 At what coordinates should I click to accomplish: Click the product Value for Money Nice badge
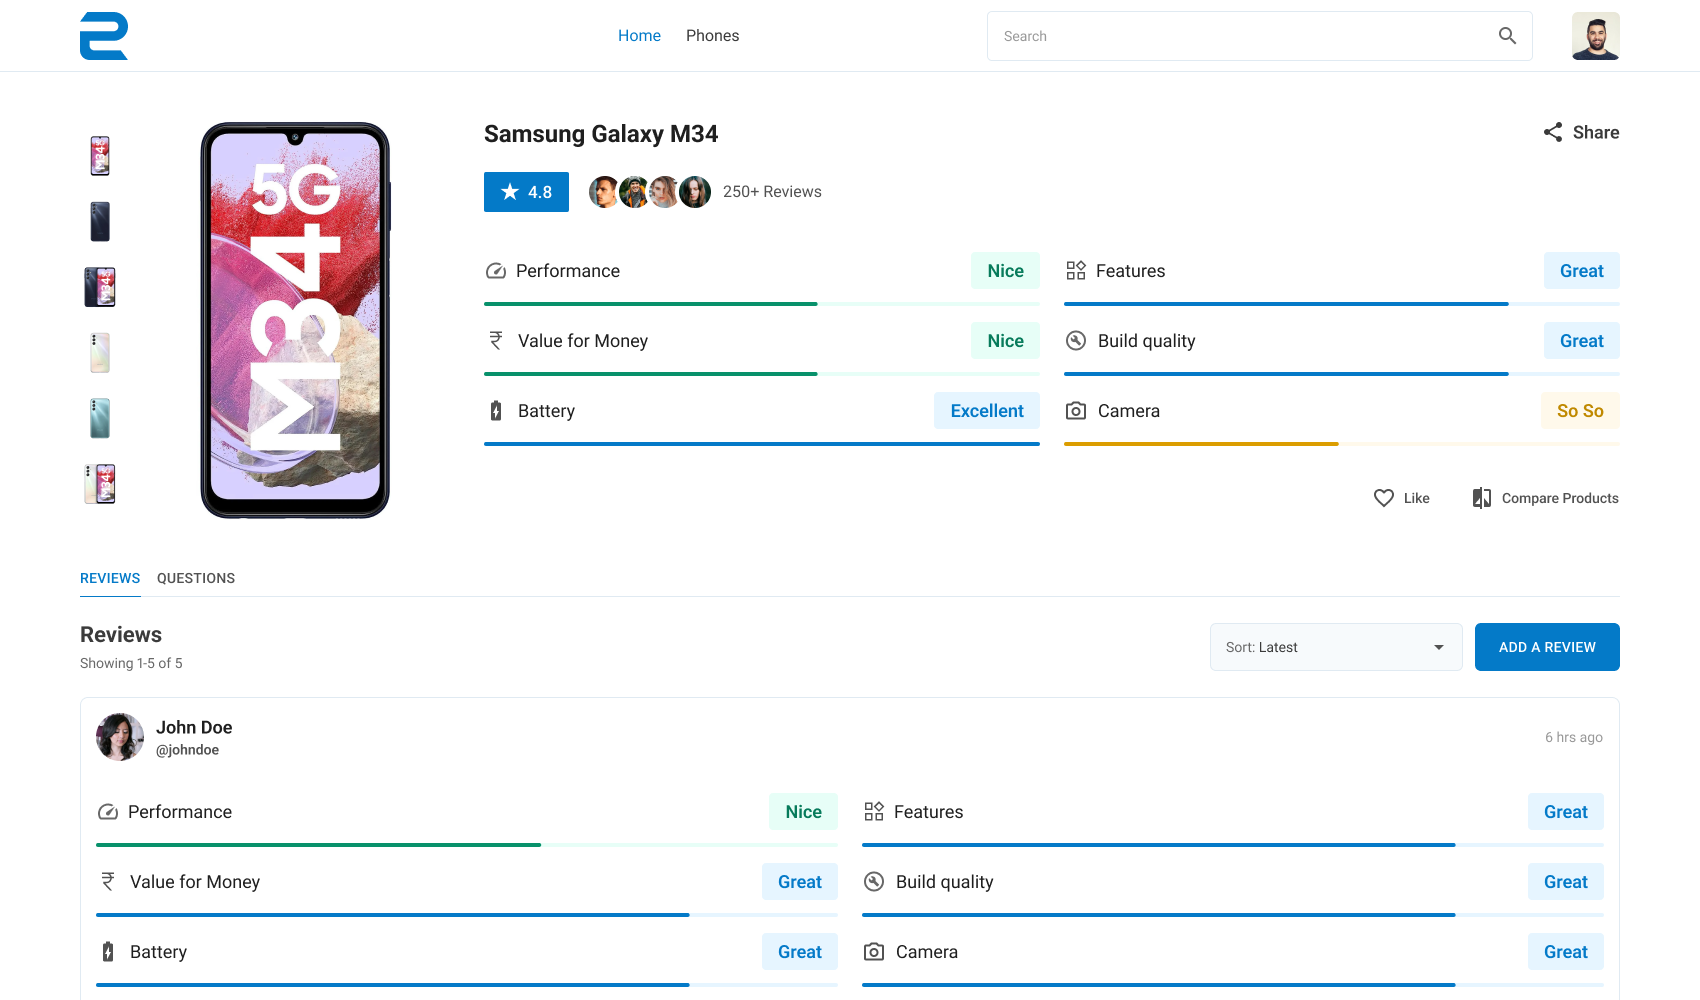1005,341
